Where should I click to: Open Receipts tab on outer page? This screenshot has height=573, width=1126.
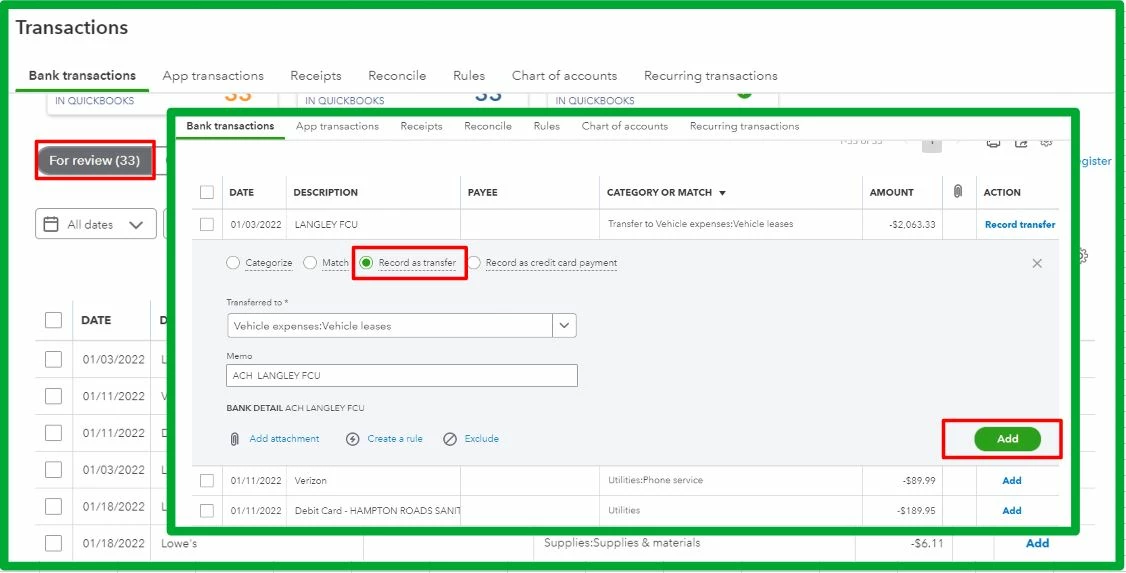tap(316, 75)
